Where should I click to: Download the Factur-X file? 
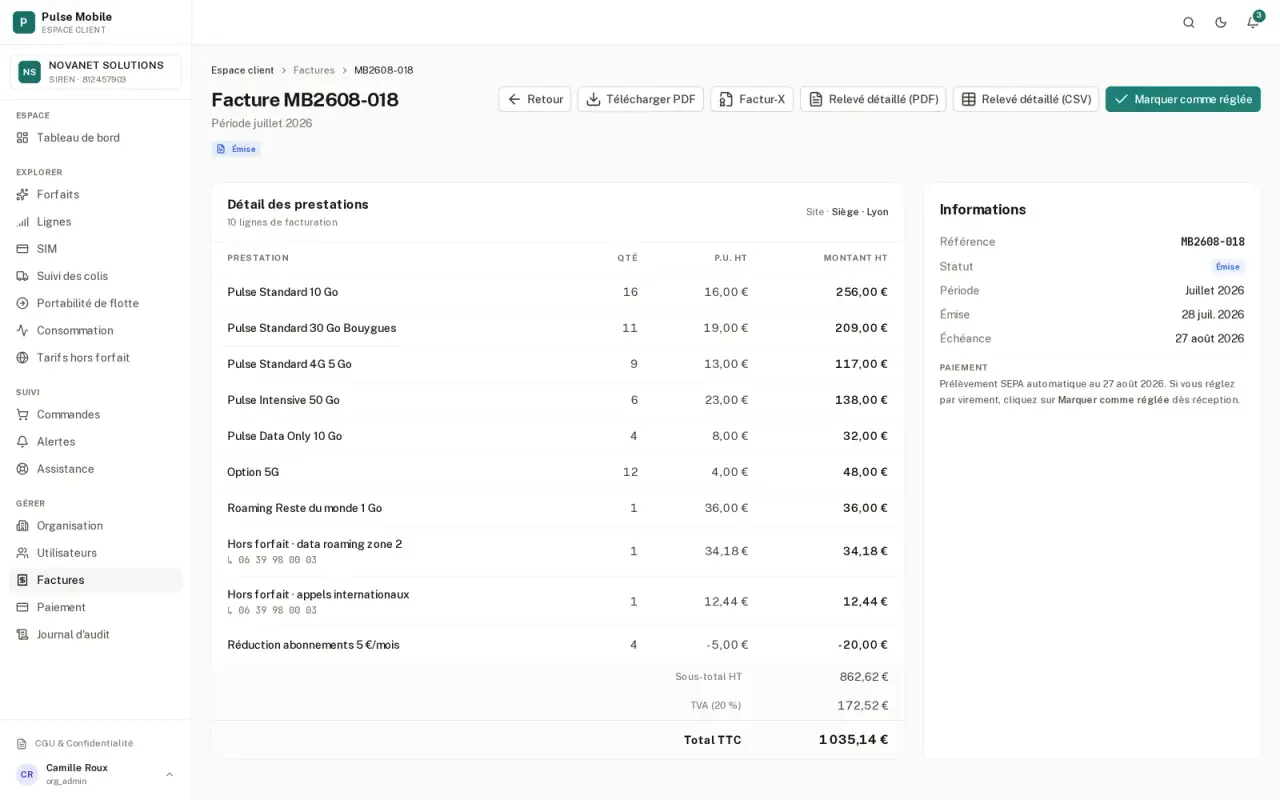click(752, 99)
